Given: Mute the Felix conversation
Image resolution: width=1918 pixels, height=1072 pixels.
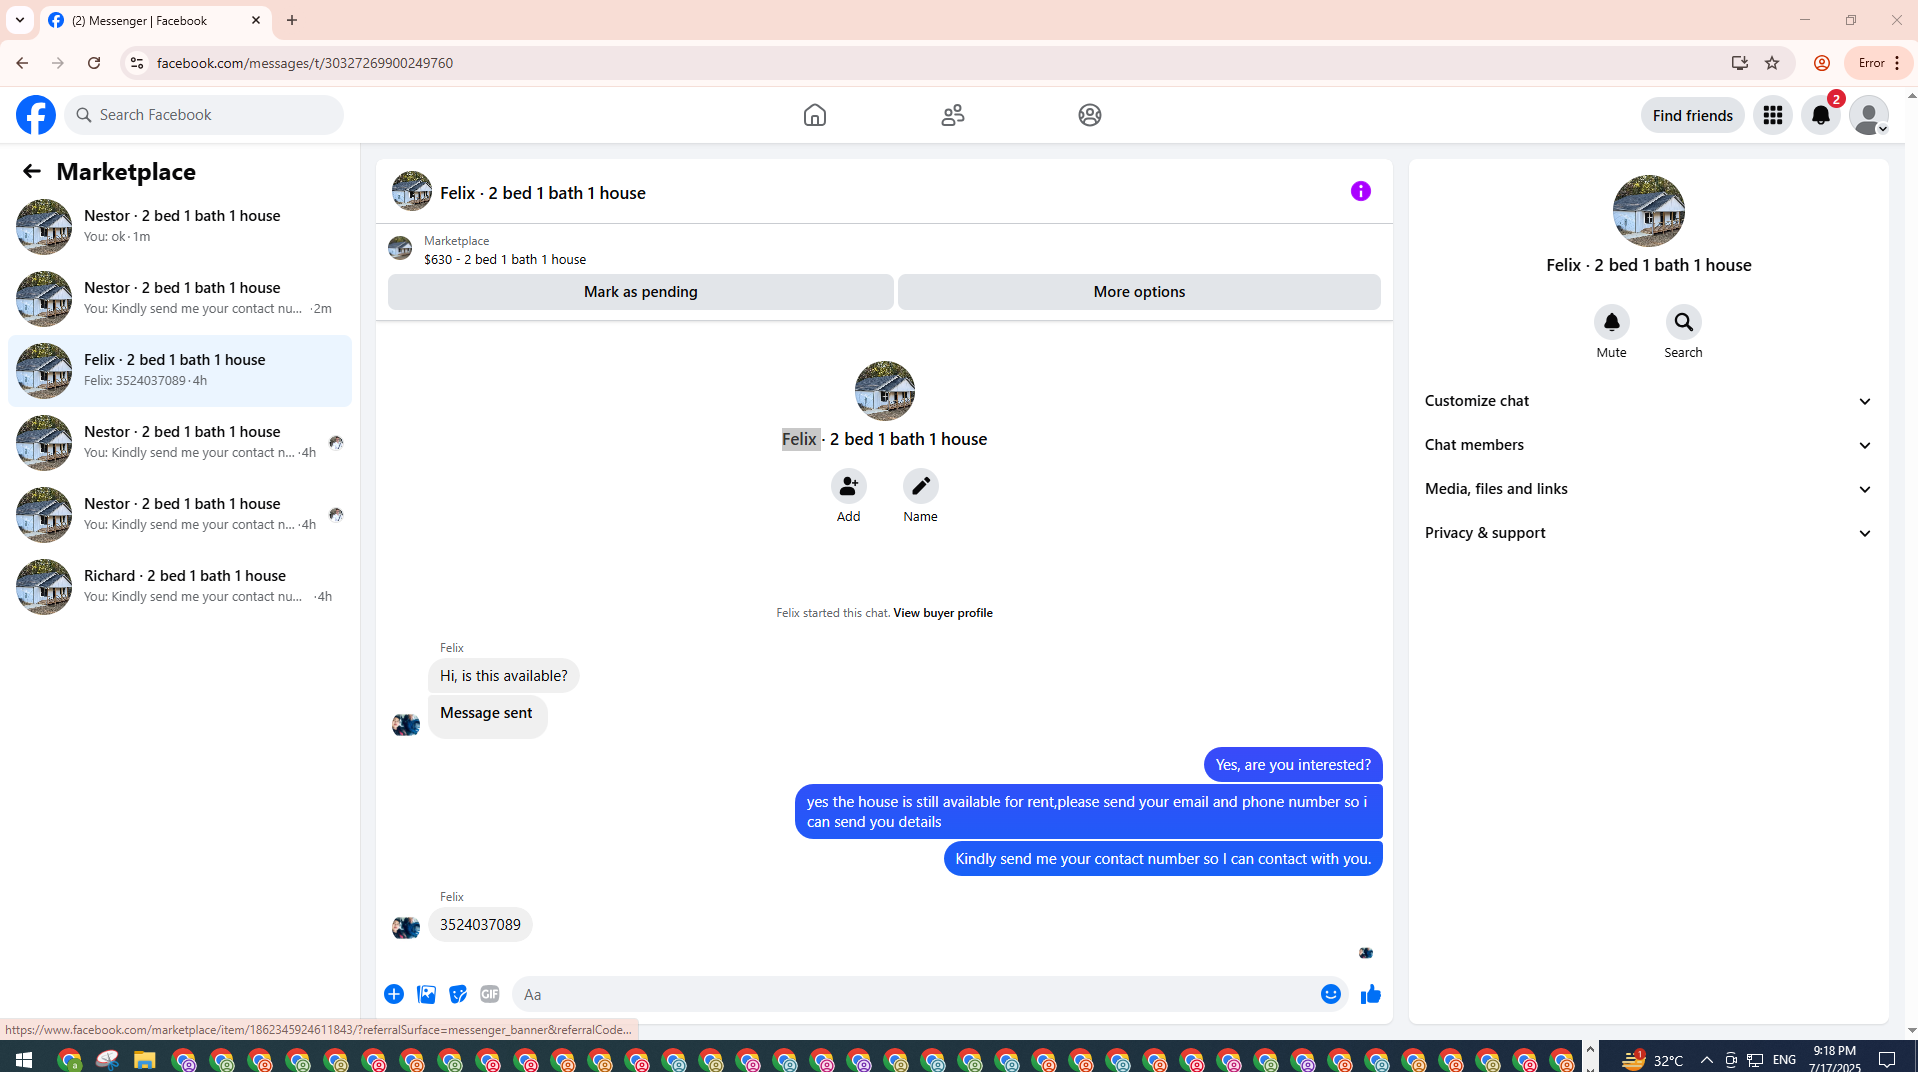Looking at the screenshot, I should tap(1611, 322).
